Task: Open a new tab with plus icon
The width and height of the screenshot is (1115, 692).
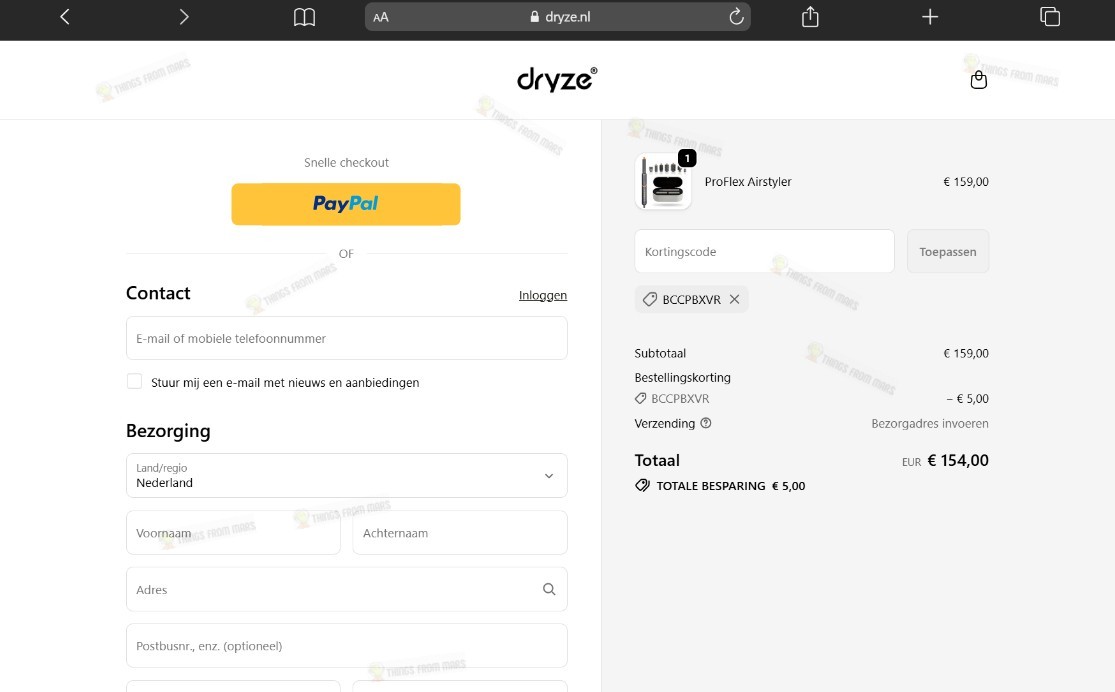Action: pyautogui.click(x=930, y=16)
